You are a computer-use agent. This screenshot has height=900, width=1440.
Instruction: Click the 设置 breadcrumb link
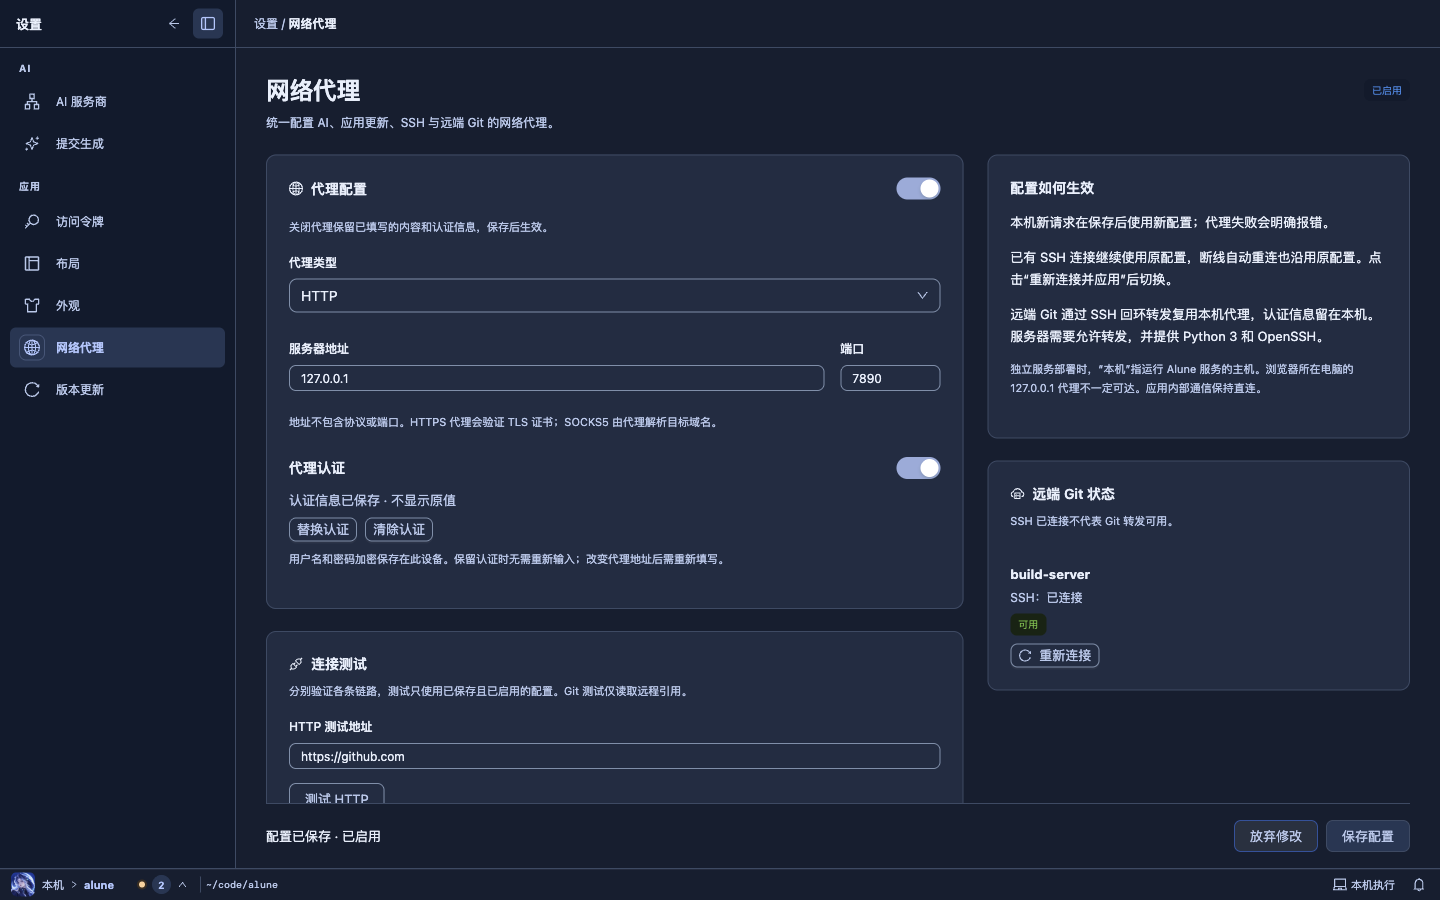click(x=266, y=24)
